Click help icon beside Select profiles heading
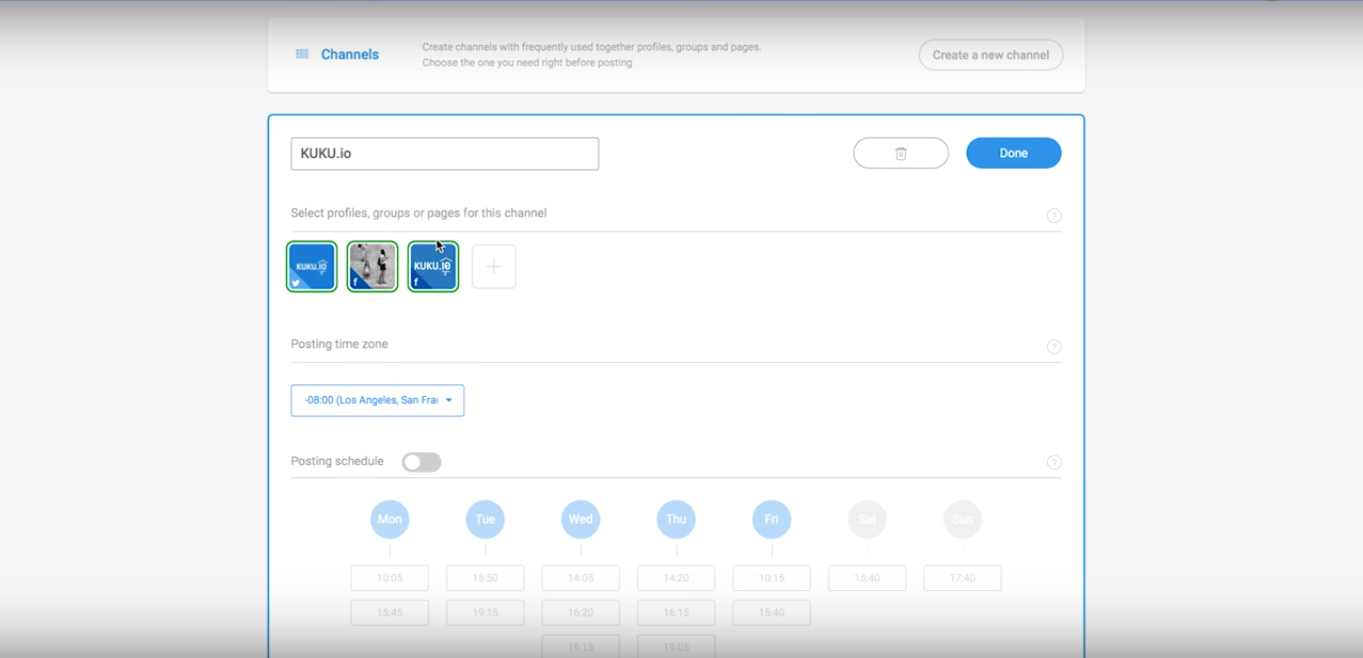The image size is (1363, 658). pos(1053,216)
